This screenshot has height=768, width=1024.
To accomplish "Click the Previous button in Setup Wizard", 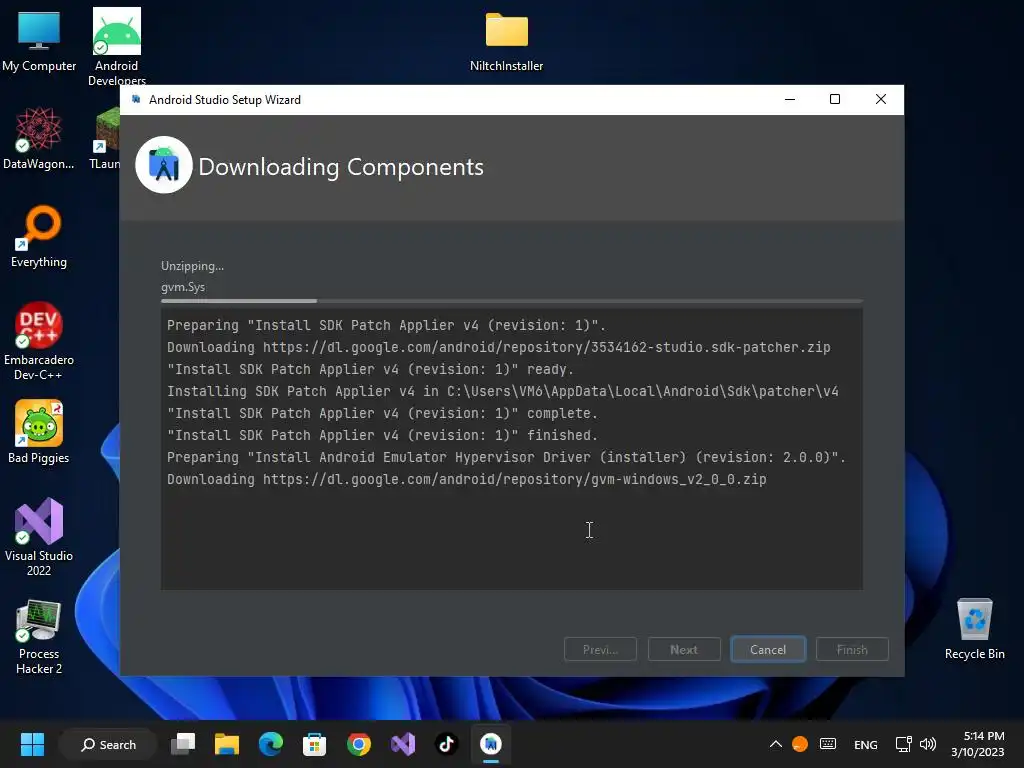I will pyautogui.click(x=600, y=650).
